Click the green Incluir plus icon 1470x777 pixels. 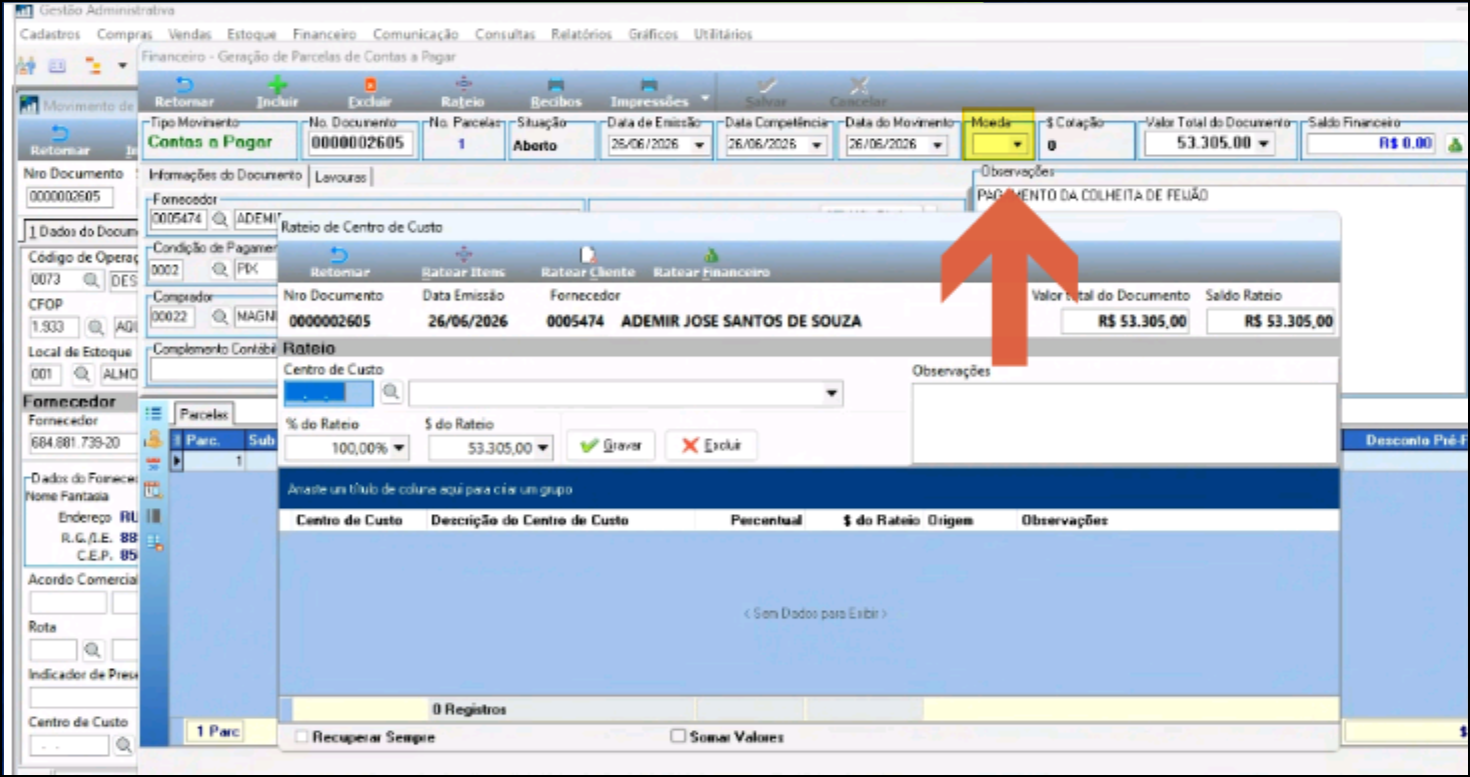click(277, 85)
